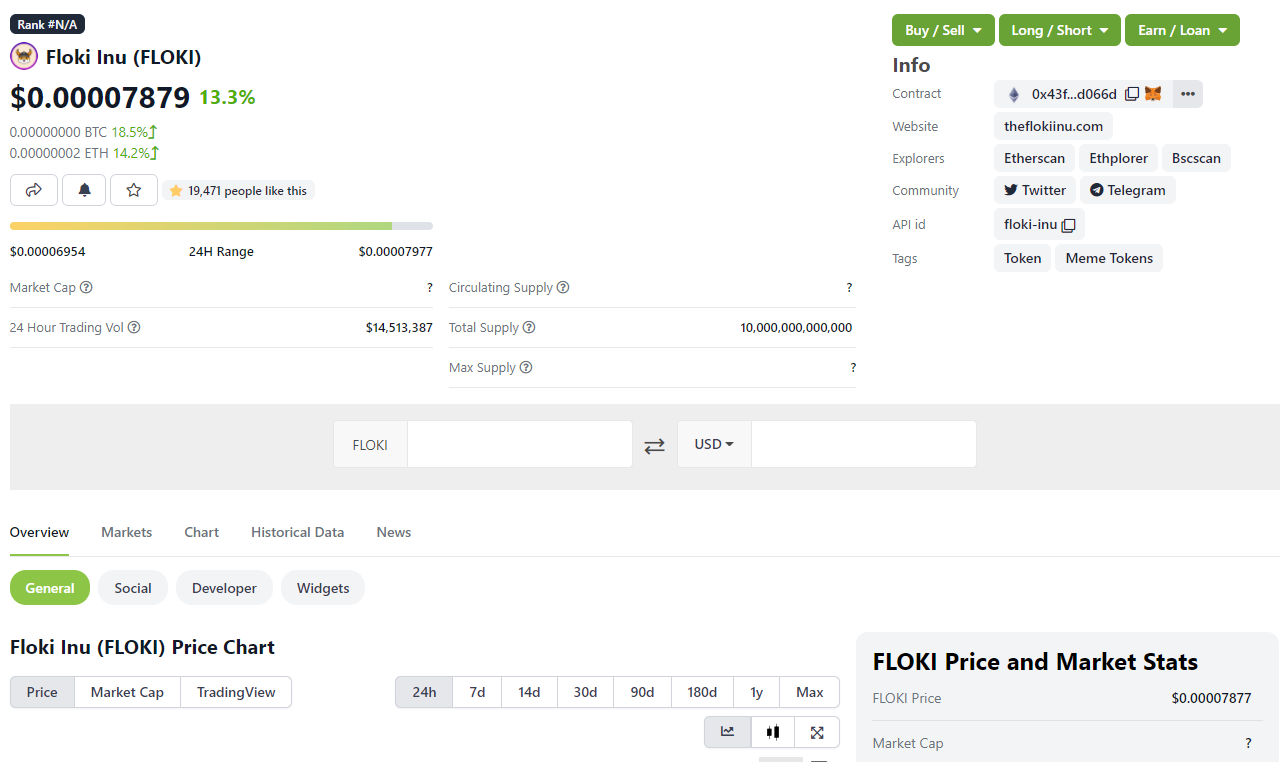Viewport: 1281px width, 762px height.
Task: Click the Total Supply help icon
Action: pyautogui.click(x=529, y=327)
